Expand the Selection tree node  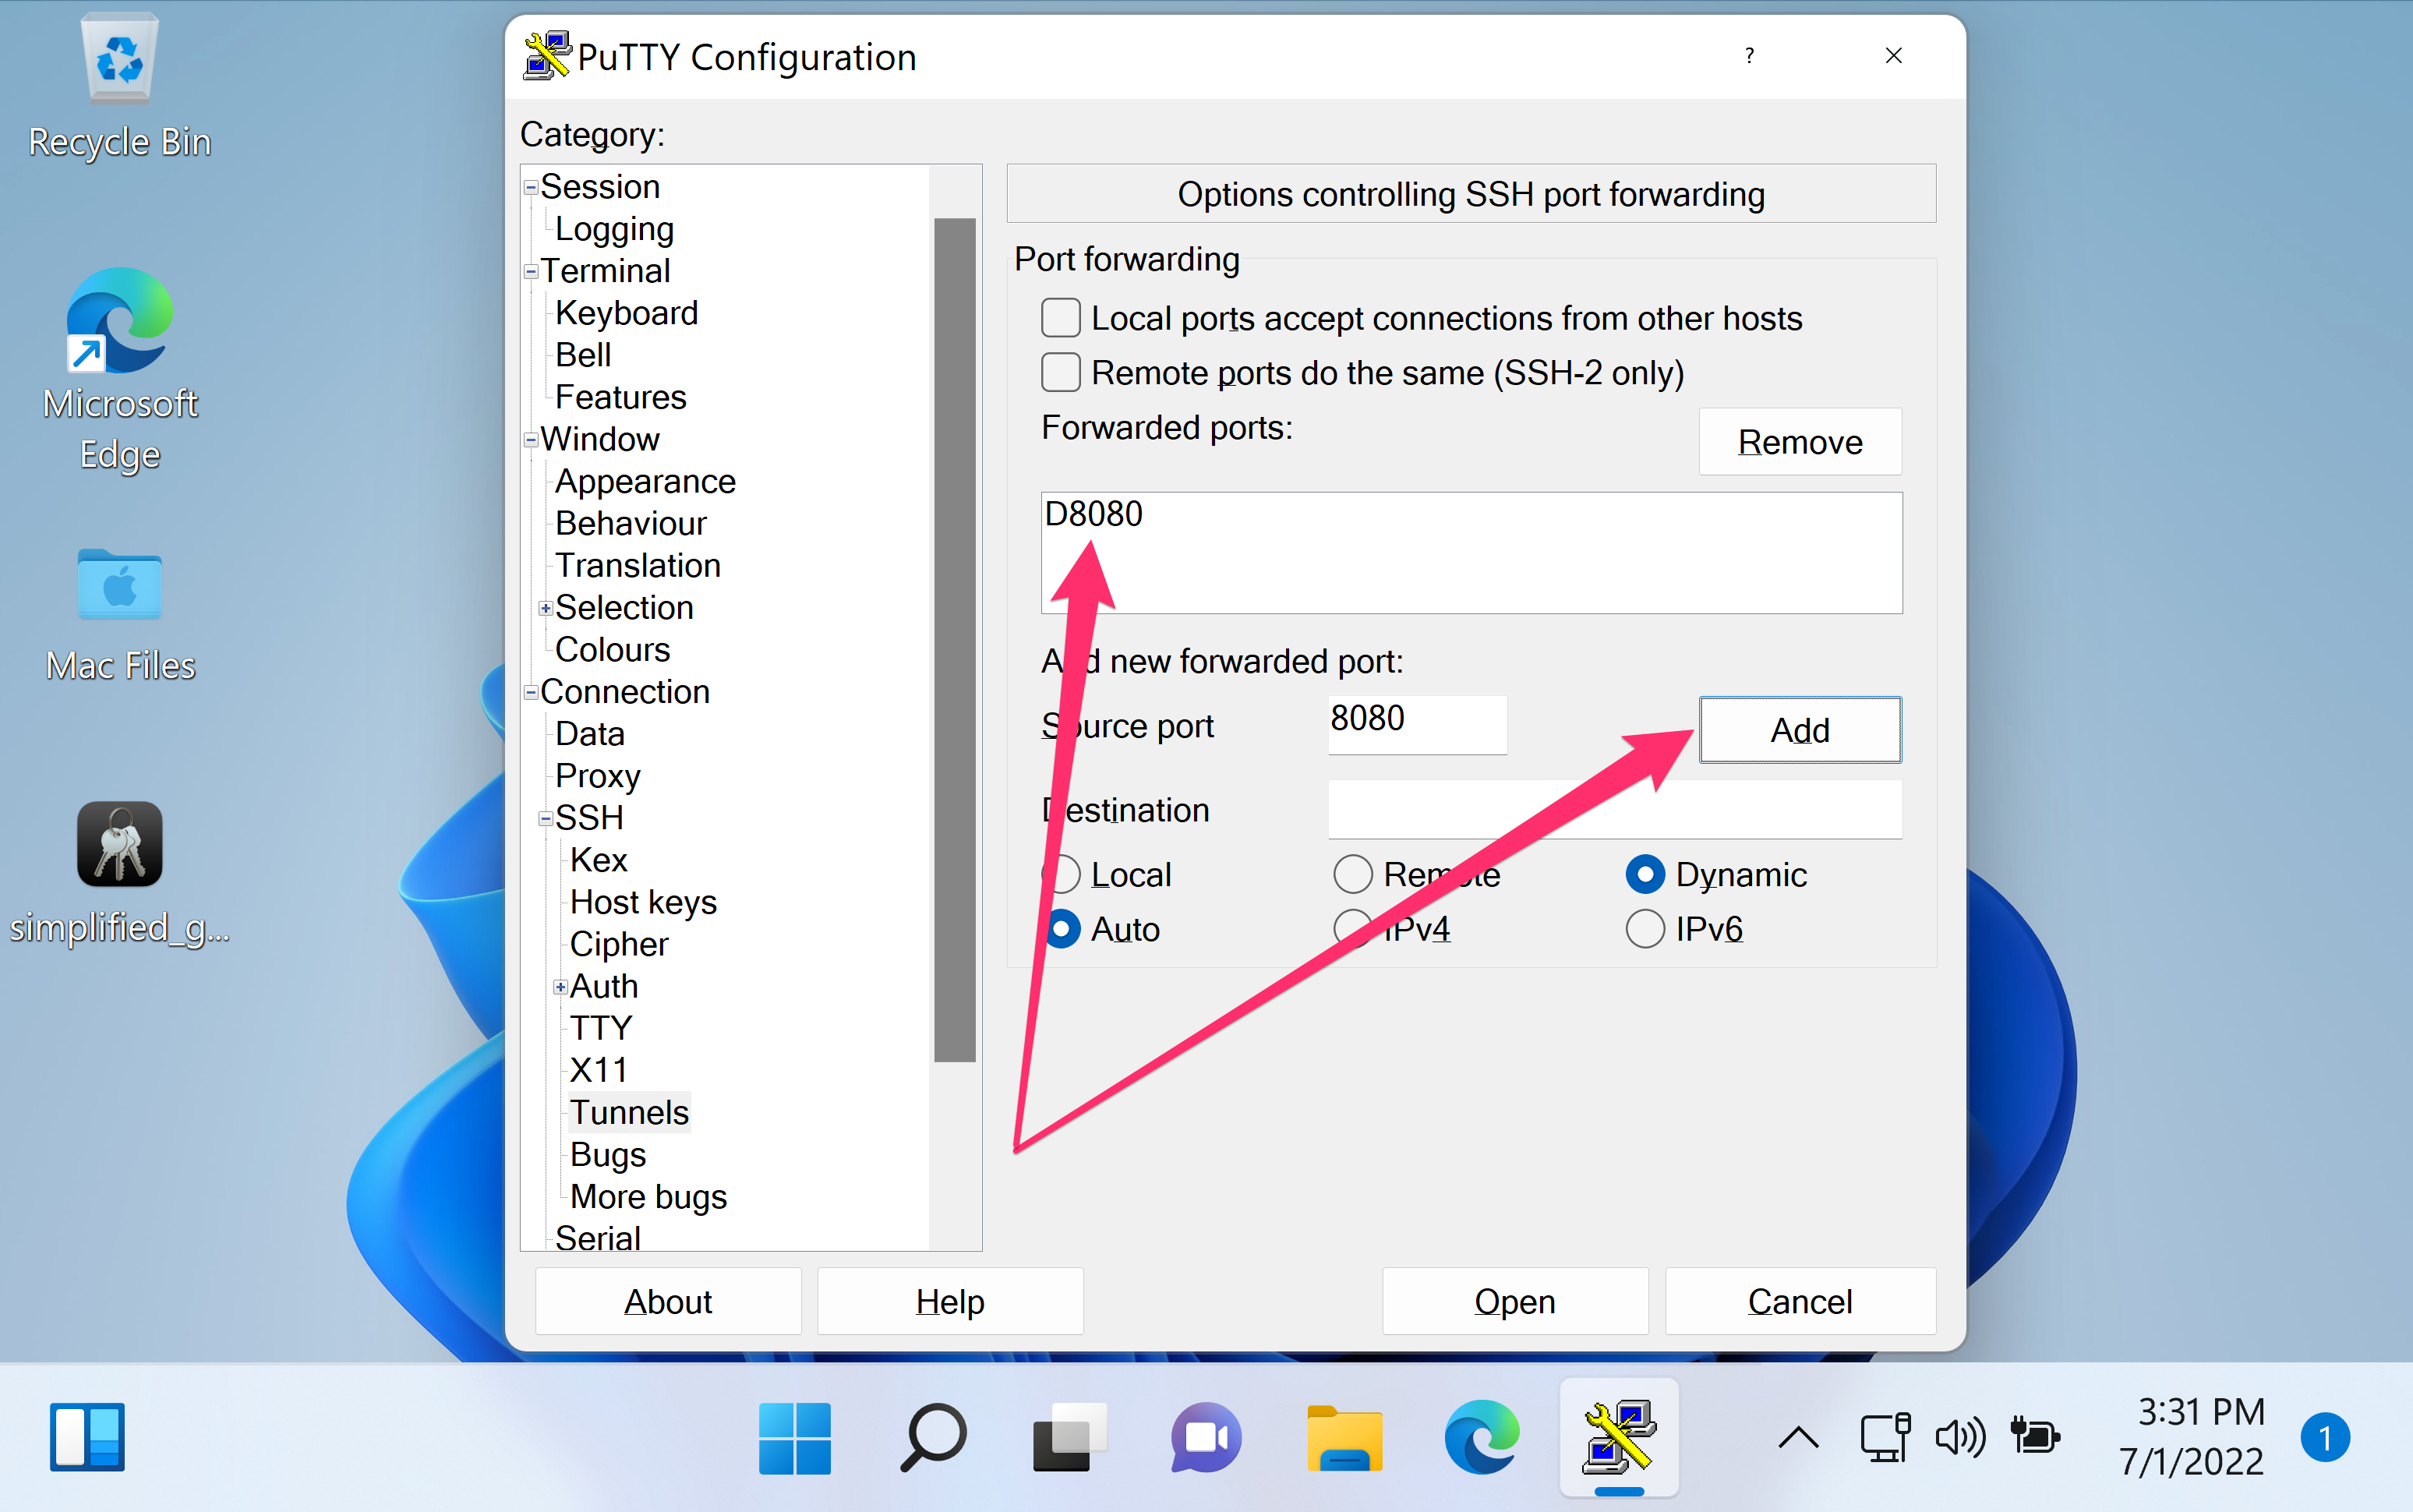545,608
